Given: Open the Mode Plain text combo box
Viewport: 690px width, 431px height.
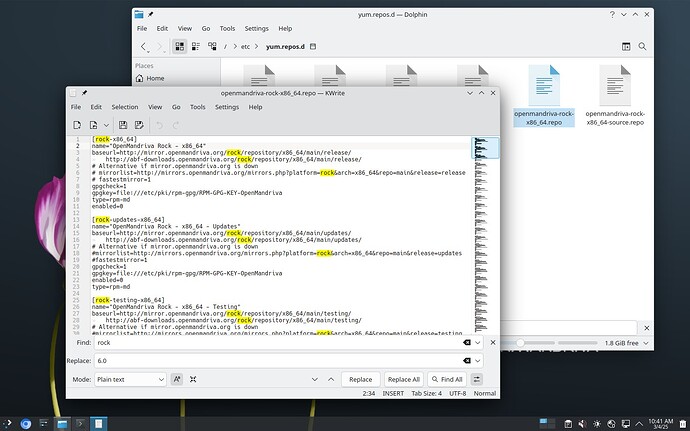Looking at the screenshot, I should tap(130, 379).
